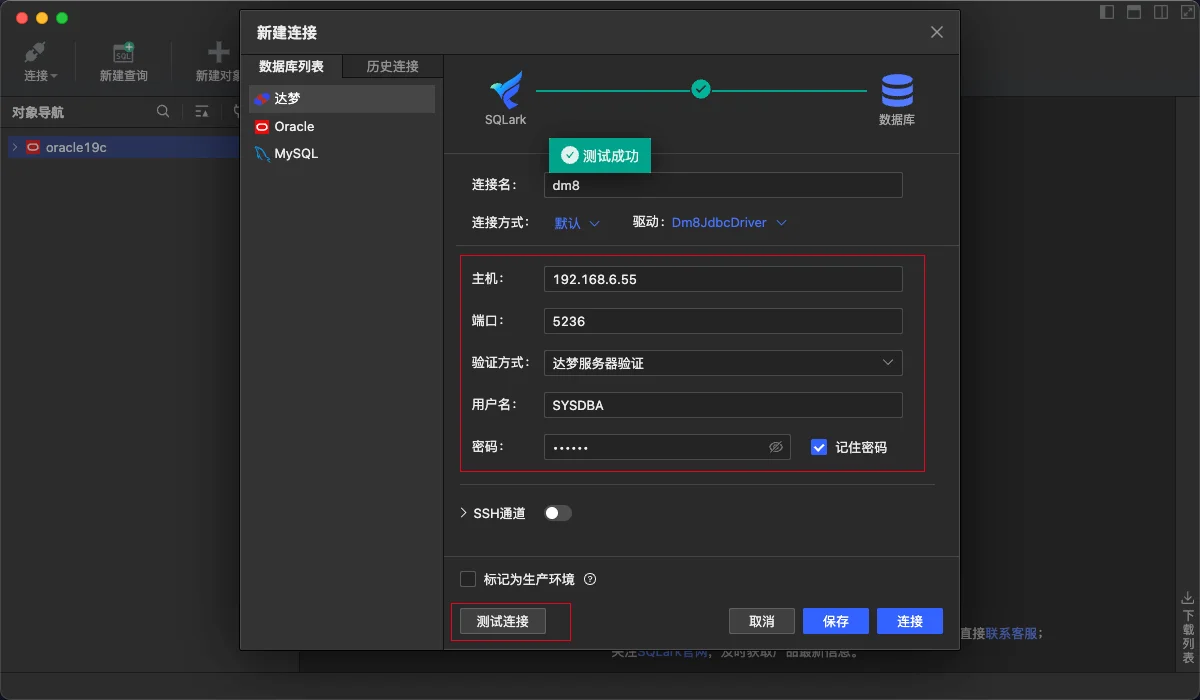Select MySQL in the database list
The width and height of the screenshot is (1200, 700).
[x=296, y=154]
